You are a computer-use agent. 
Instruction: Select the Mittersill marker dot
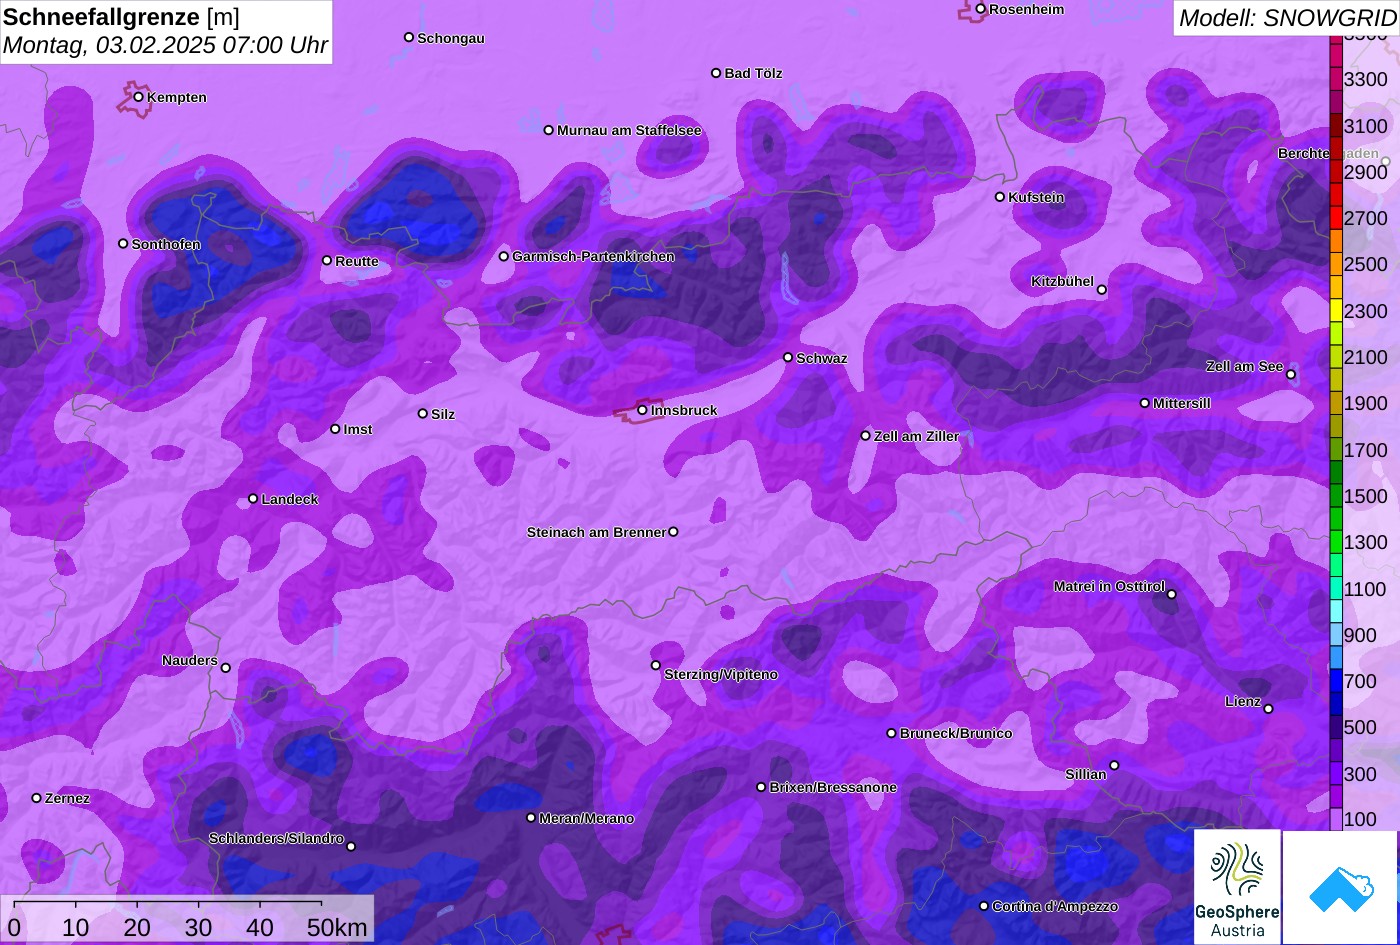(x=1145, y=403)
